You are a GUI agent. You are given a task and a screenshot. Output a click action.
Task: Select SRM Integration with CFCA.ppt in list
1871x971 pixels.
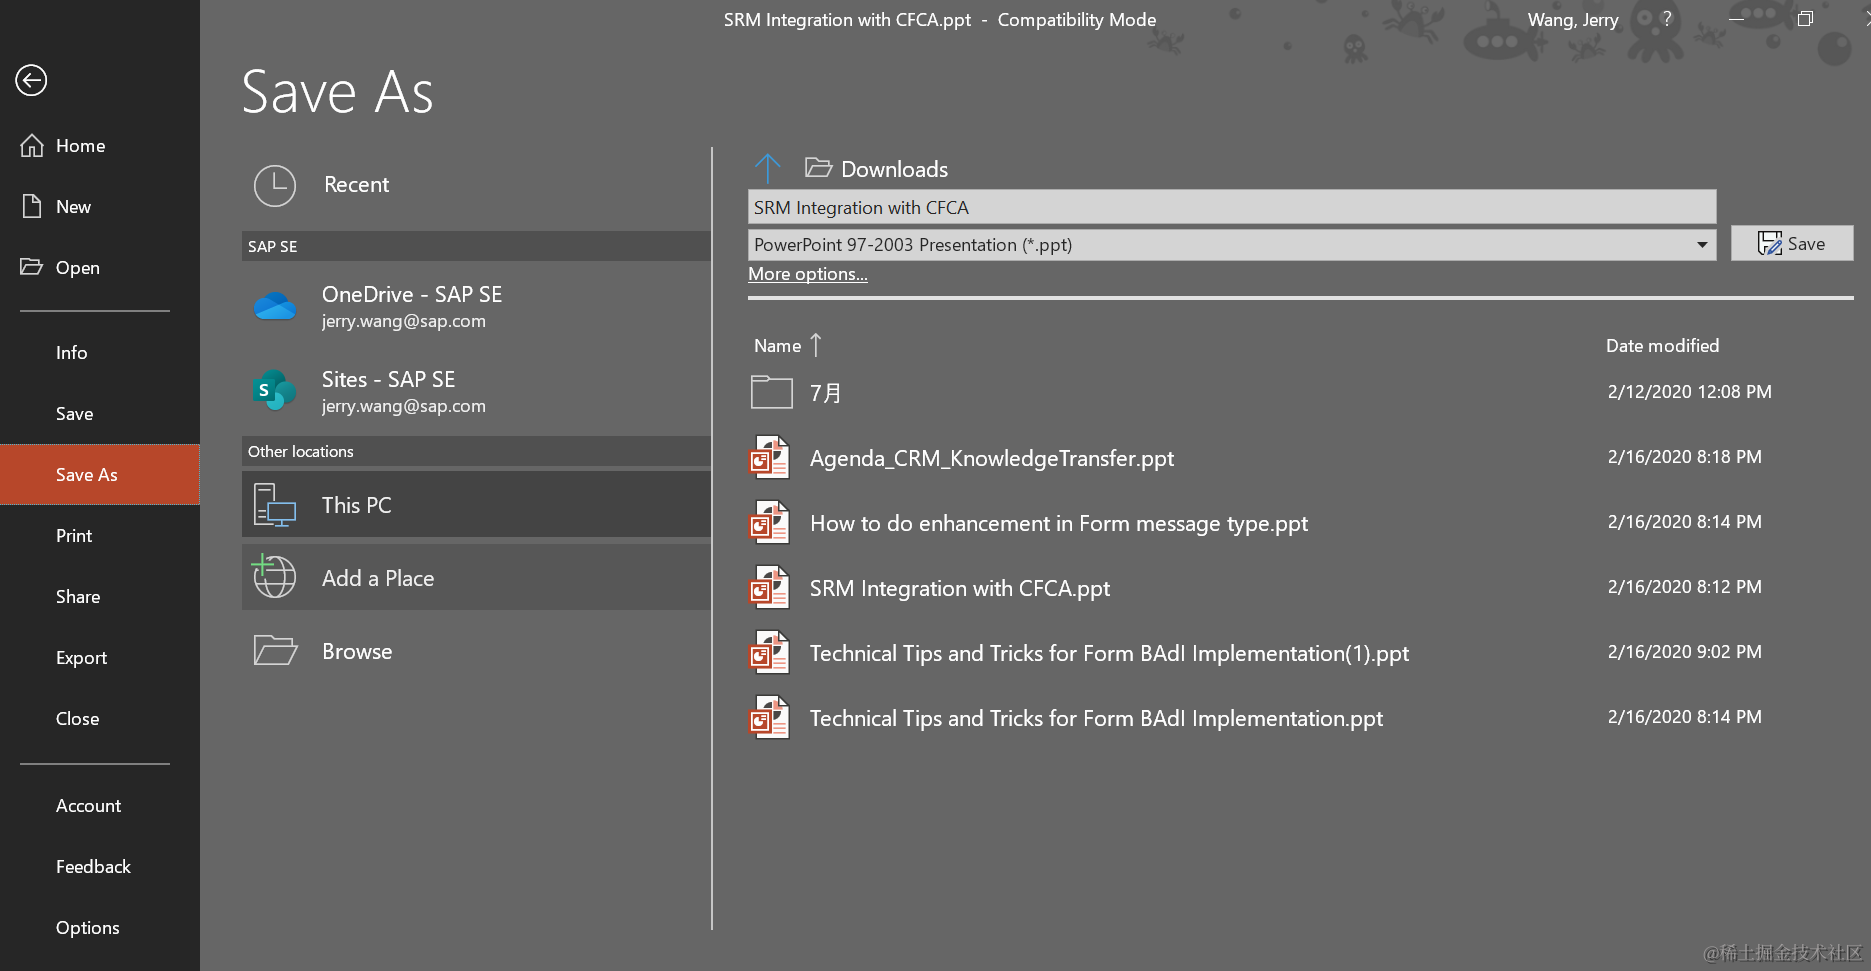pos(960,588)
